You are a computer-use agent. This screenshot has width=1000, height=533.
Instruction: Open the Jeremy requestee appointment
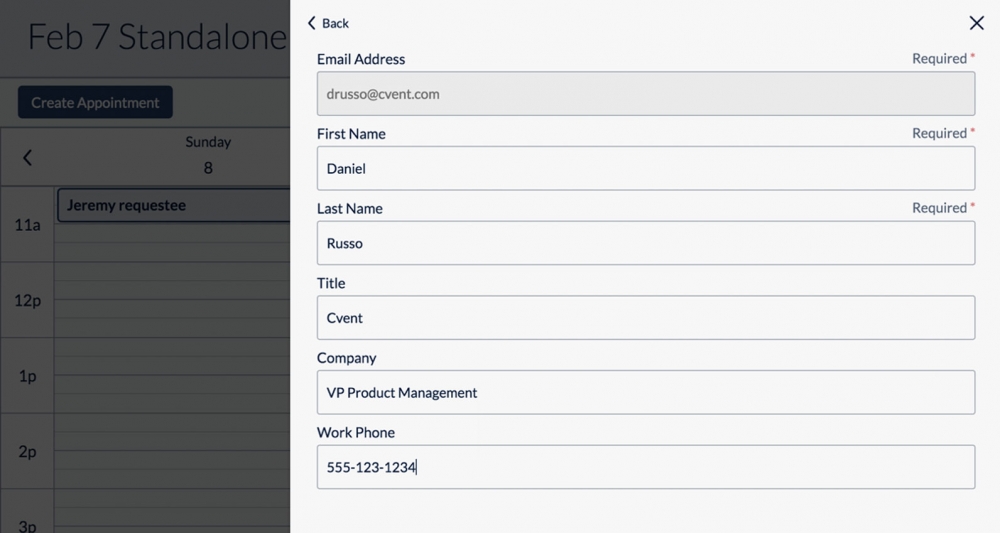pos(172,206)
